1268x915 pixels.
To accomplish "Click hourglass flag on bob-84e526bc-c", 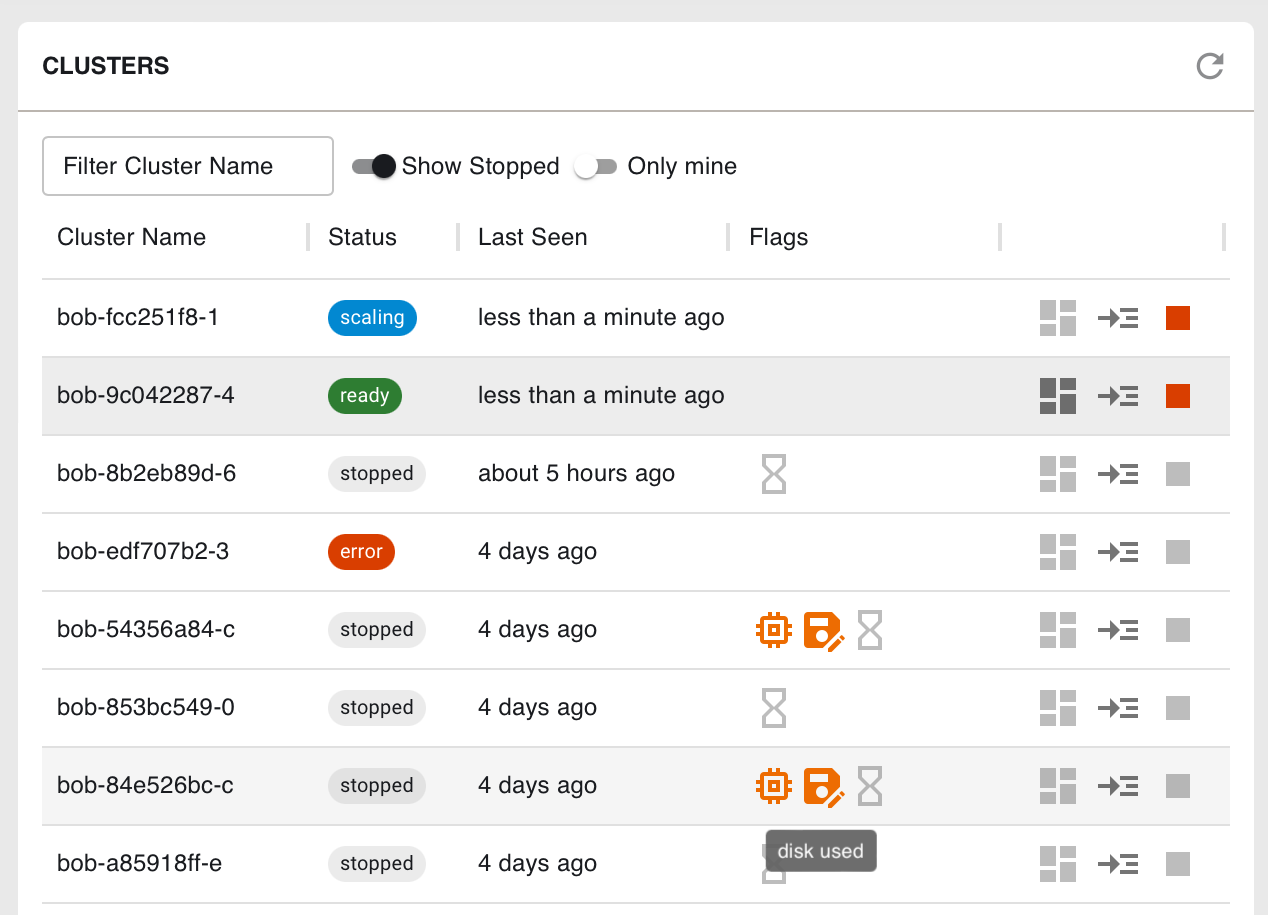I will pos(870,786).
